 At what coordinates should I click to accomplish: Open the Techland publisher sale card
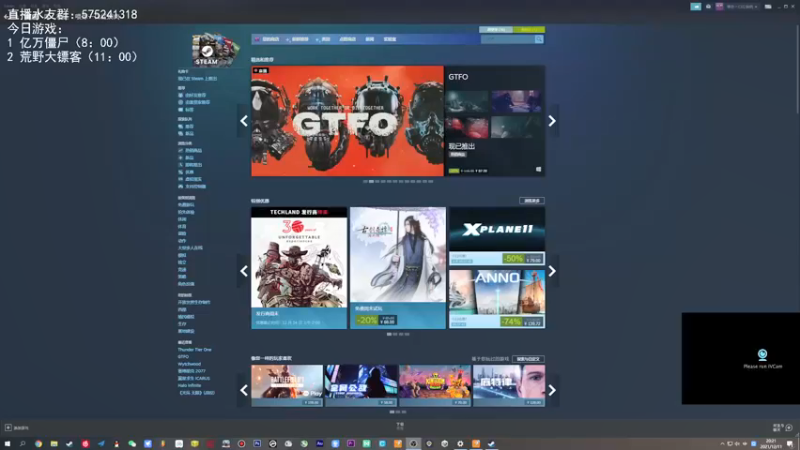pyautogui.click(x=299, y=268)
